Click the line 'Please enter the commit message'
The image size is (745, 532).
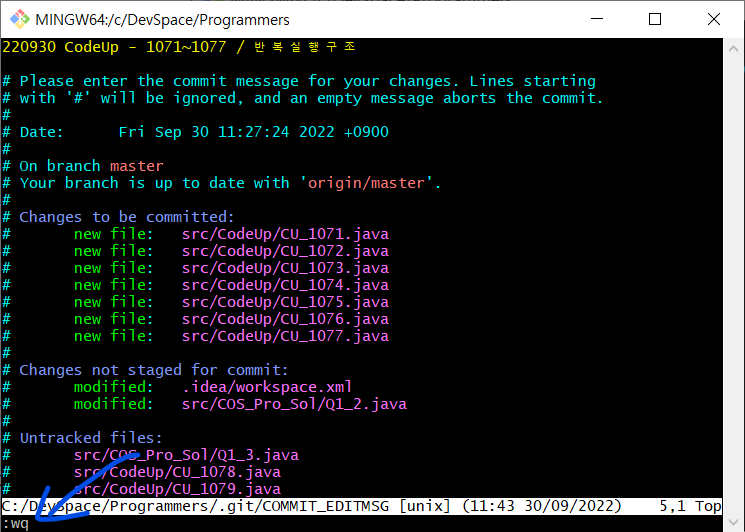click(x=299, y=81)
